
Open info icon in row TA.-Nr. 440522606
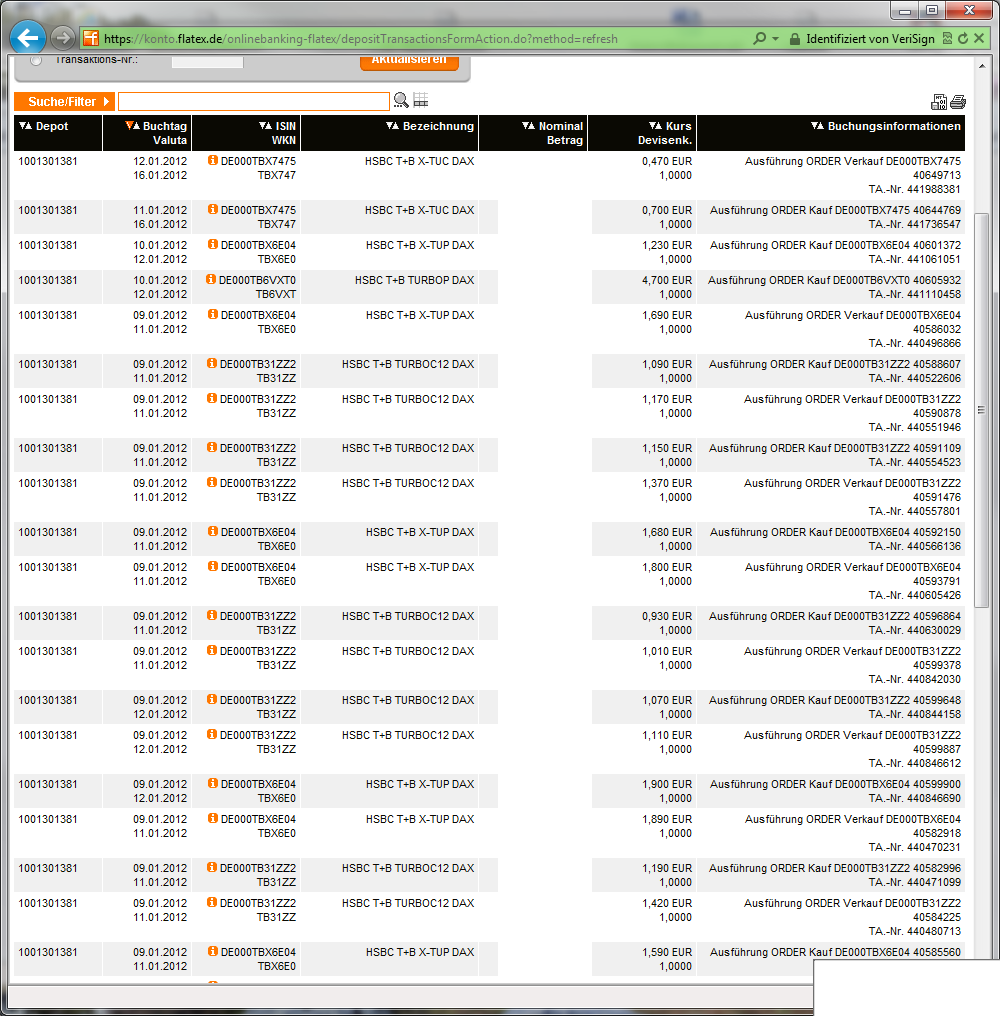tap(212, 364)
